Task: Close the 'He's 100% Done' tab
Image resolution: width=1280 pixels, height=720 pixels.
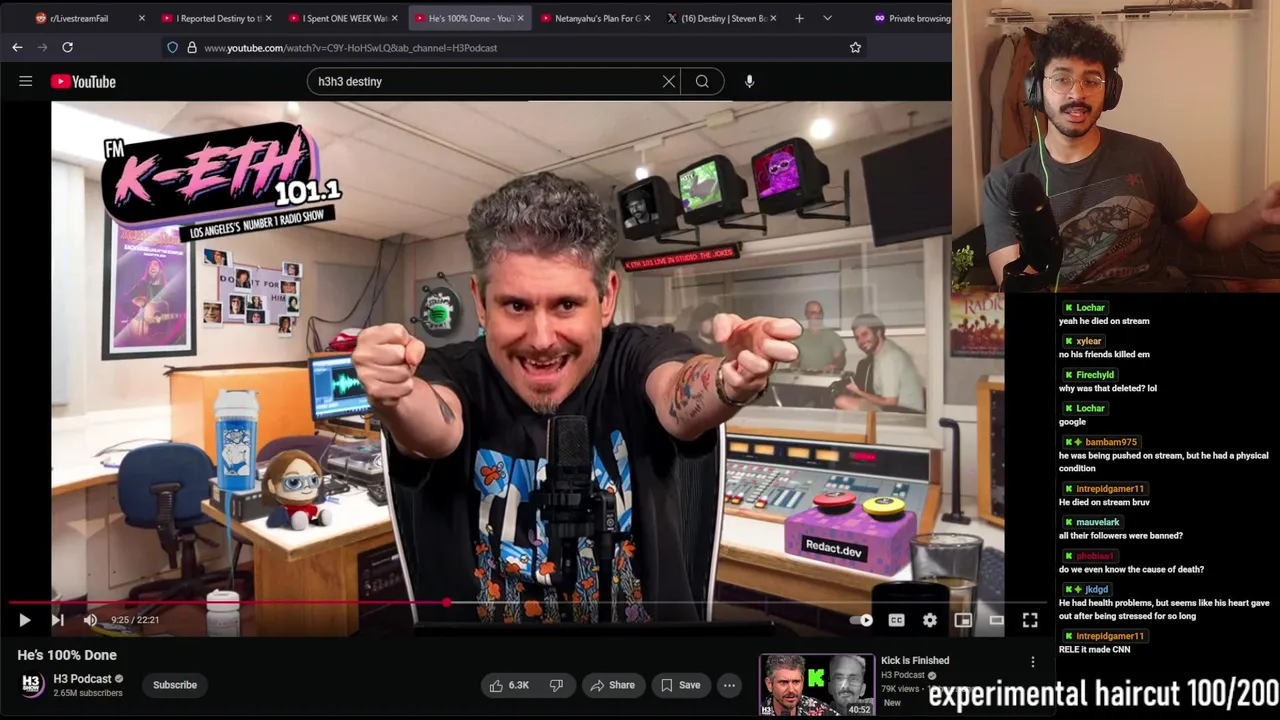Action: pyautogui.click(x=520, y=18)
